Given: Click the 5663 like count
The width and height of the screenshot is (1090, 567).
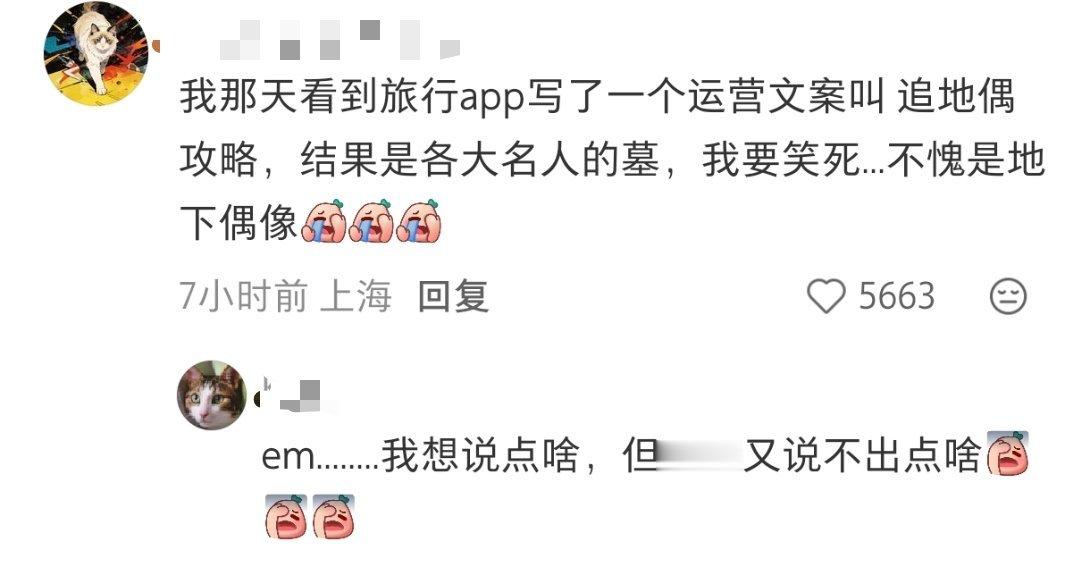Looking at the screenshot, I should [x=897, y=297].
